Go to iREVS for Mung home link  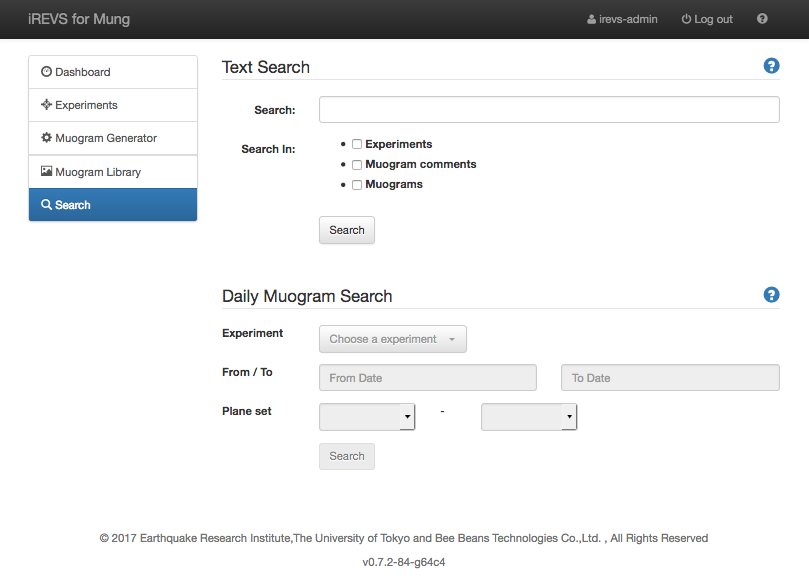point(79,19)
